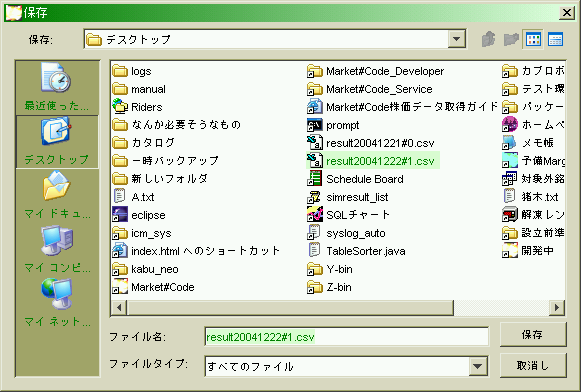Click the 保存 save button

(533, 335)
